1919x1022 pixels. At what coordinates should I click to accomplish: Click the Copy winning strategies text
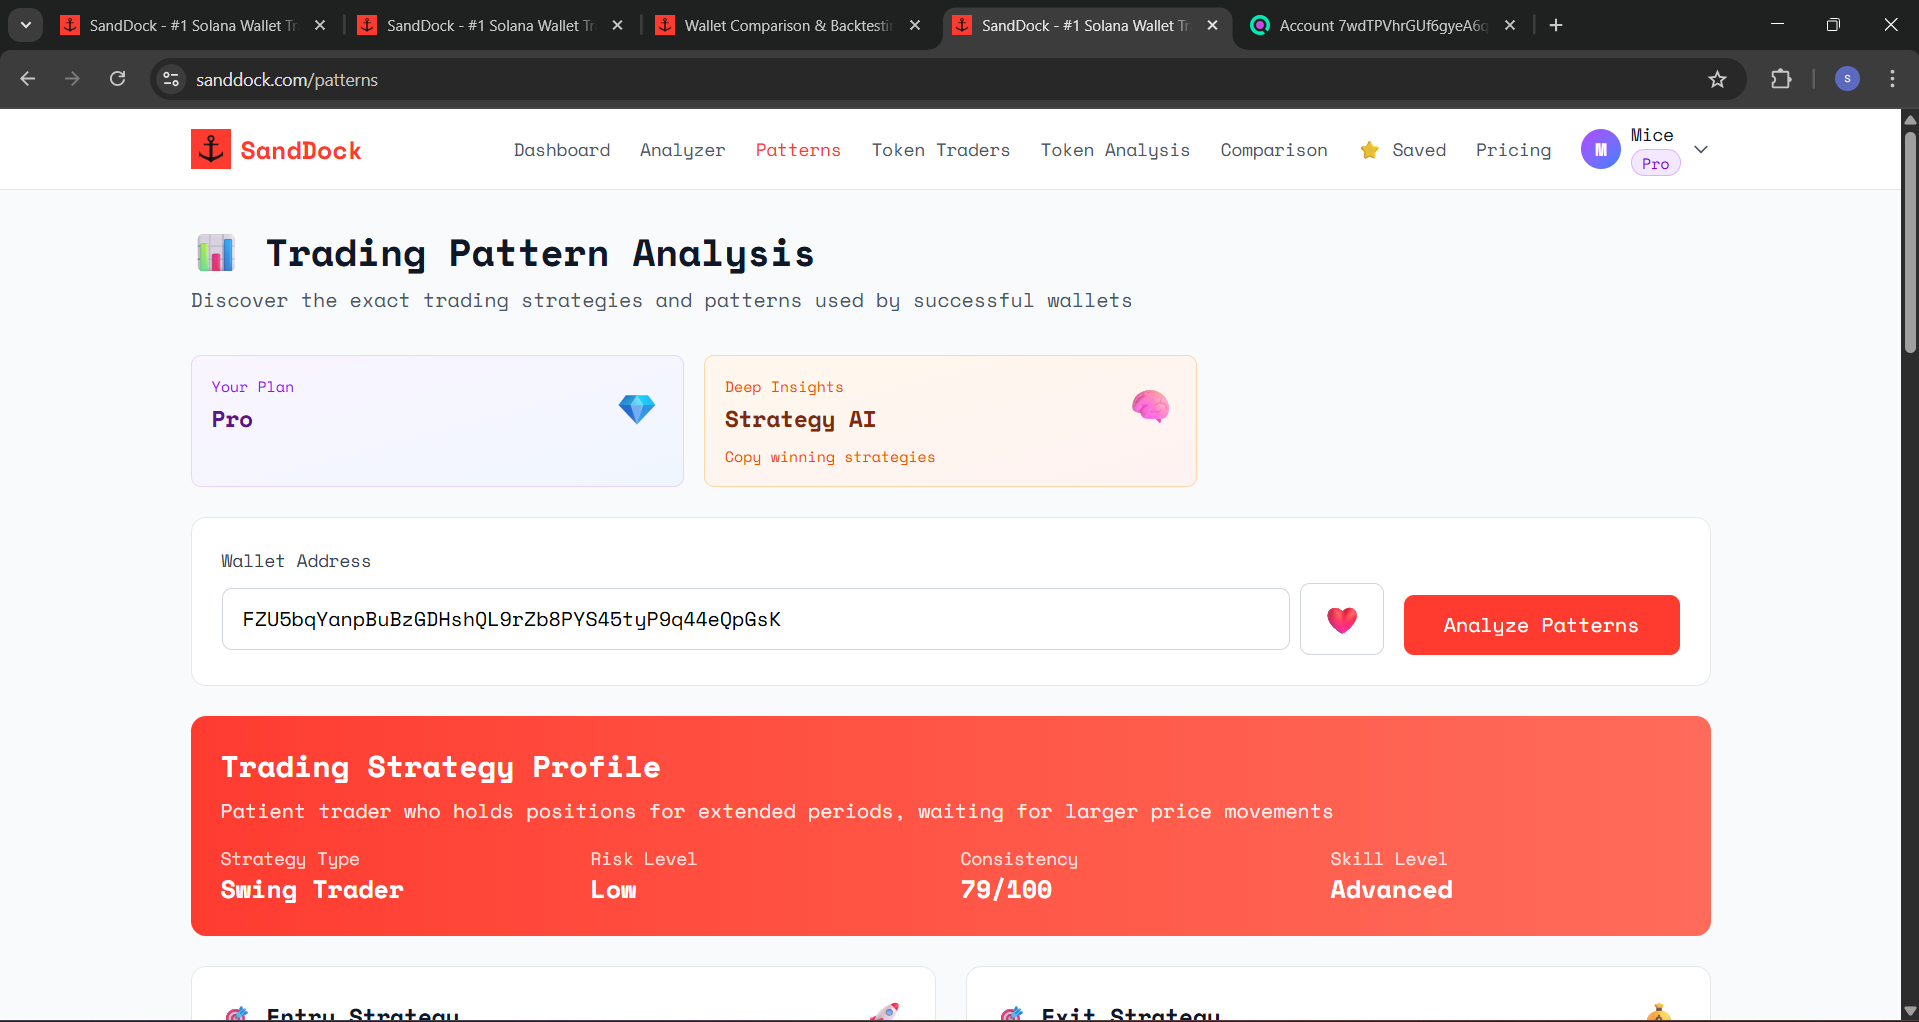tap(830, 457)
